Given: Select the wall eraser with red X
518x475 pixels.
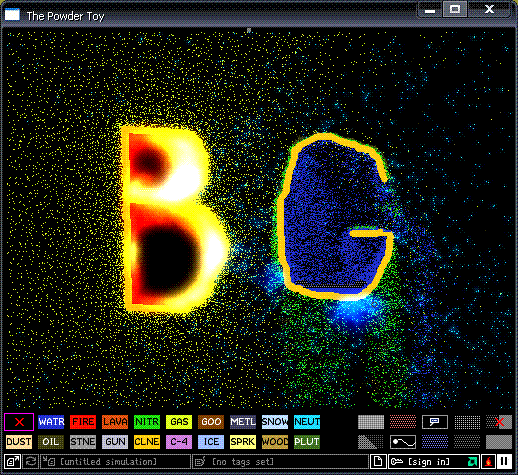Looking at the screenshot, I should [499, 422].
